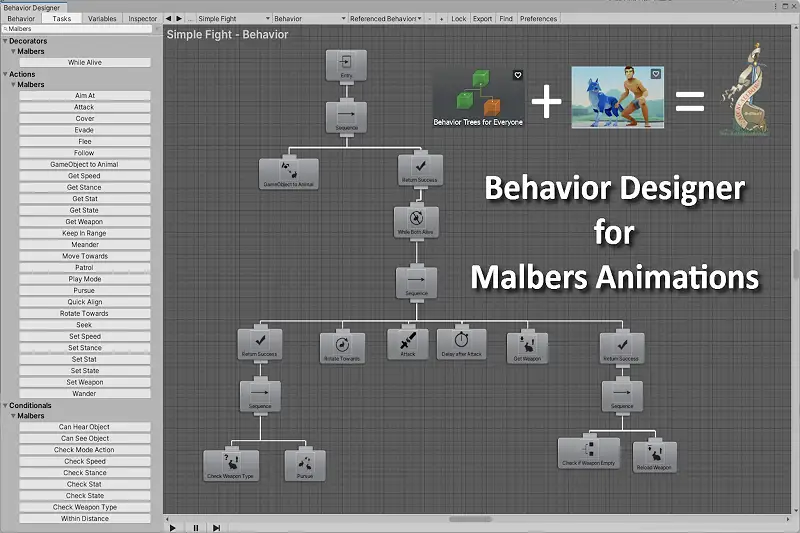Select the Return Success node above Reload Weapon
Screen dimensions: 800x533
click(x=622, y=348)
